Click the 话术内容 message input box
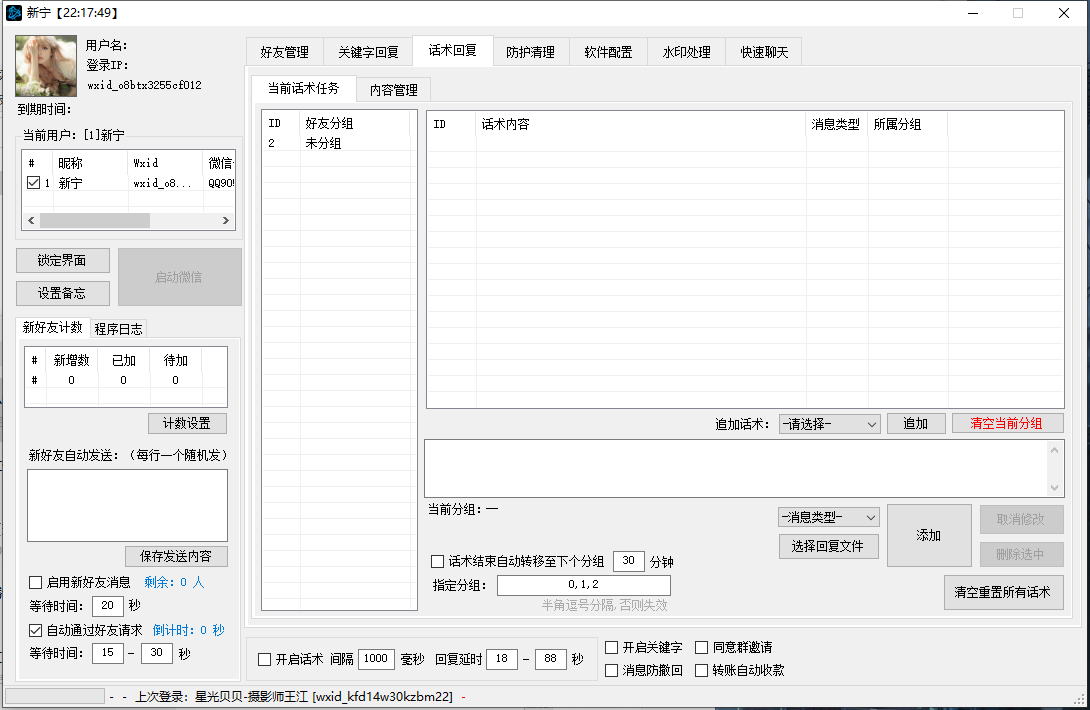Screen dimensions: 1090x710 [x=744, y=469]
